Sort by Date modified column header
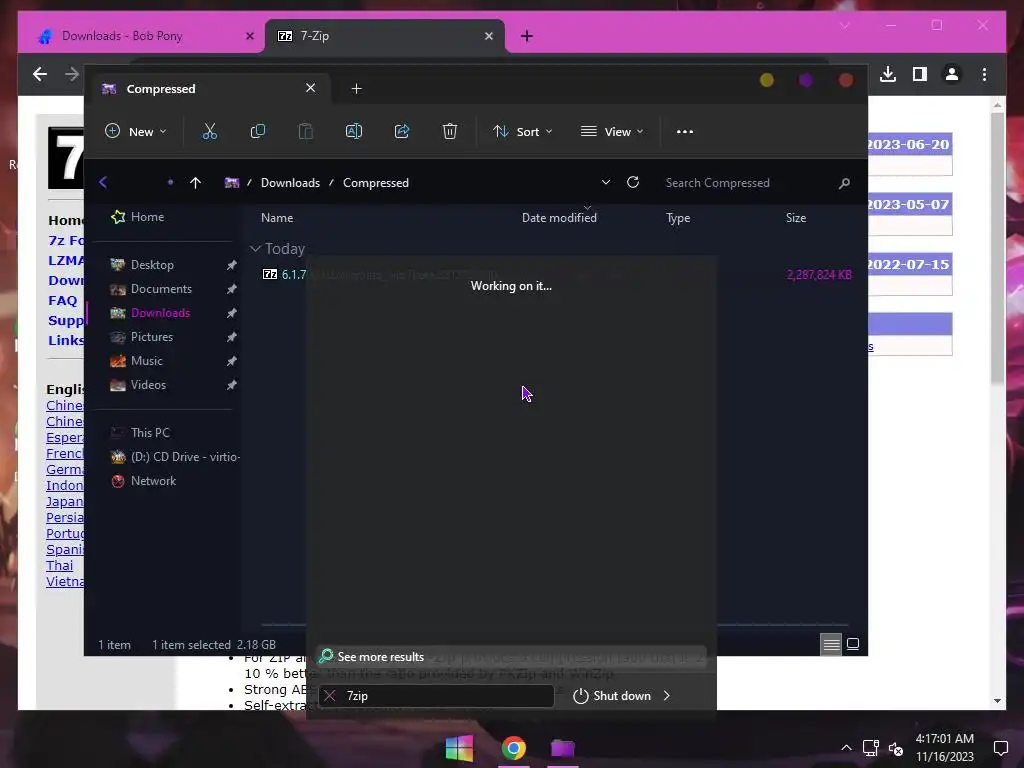Image resolution: width=1024 pixels, height=768 pixels. (559, 217)
